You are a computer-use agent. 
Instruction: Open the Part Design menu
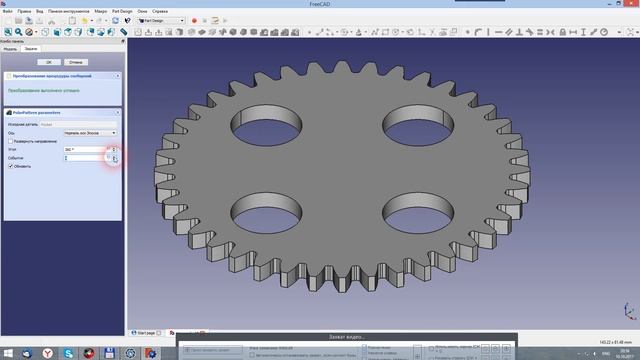pyautogui.click(x=122, y=11)
